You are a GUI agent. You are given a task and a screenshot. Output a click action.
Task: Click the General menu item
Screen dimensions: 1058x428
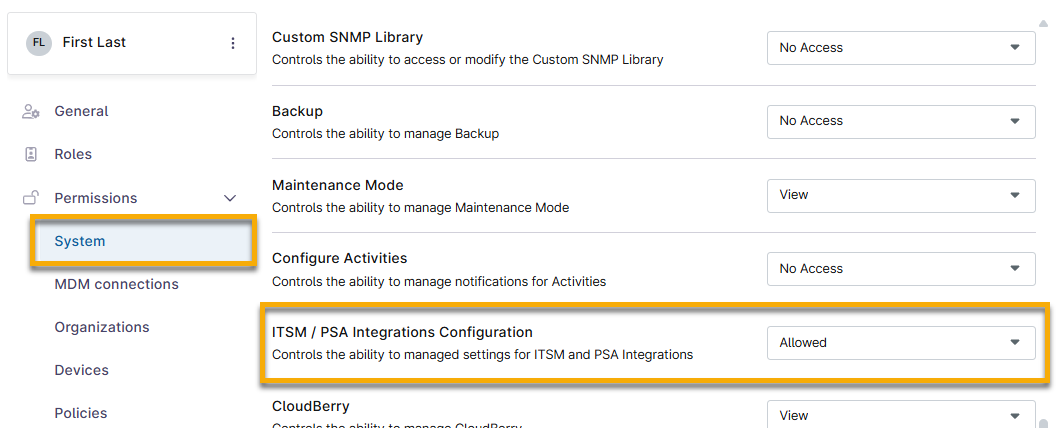(82, 112)
